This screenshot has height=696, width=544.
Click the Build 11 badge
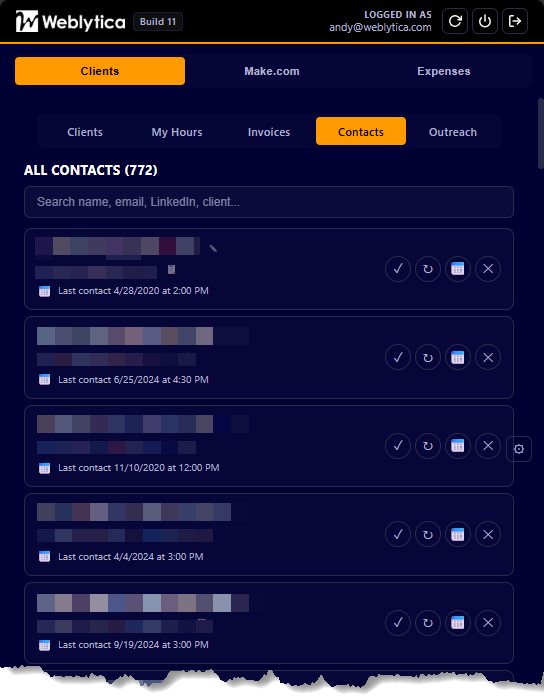coord(158,22)
